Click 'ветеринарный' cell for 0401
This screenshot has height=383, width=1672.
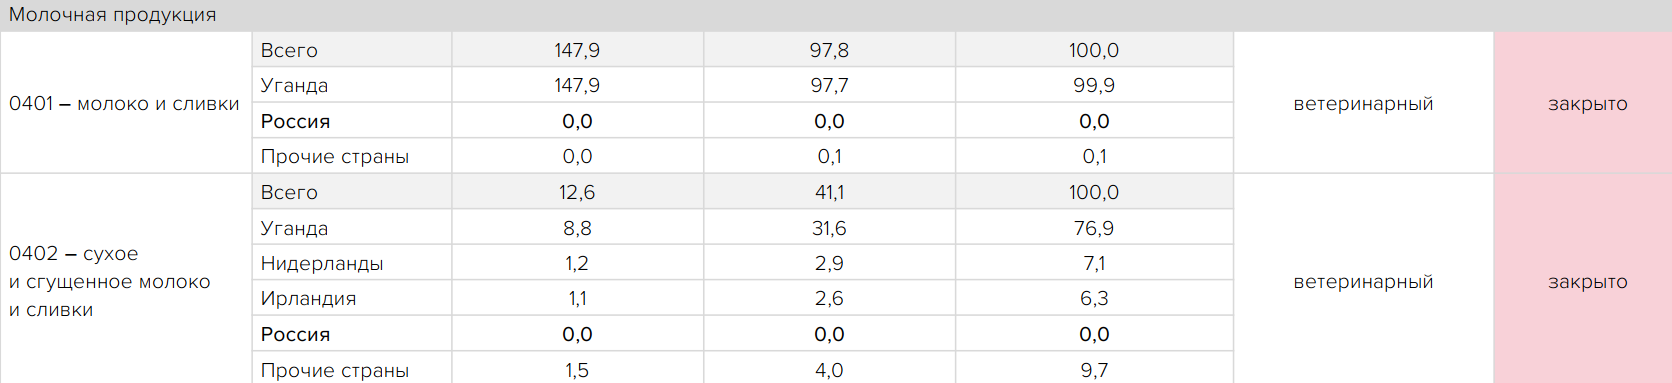1363,103
